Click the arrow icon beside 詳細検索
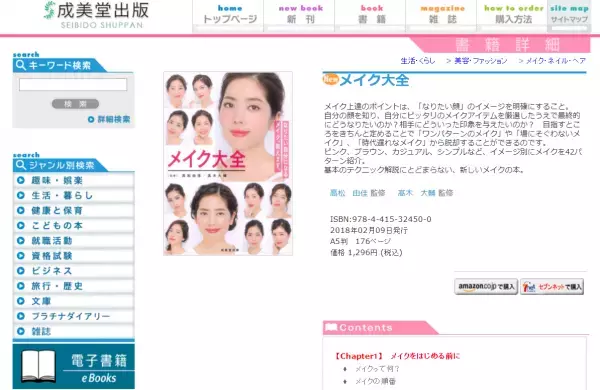 click(91, 119)
